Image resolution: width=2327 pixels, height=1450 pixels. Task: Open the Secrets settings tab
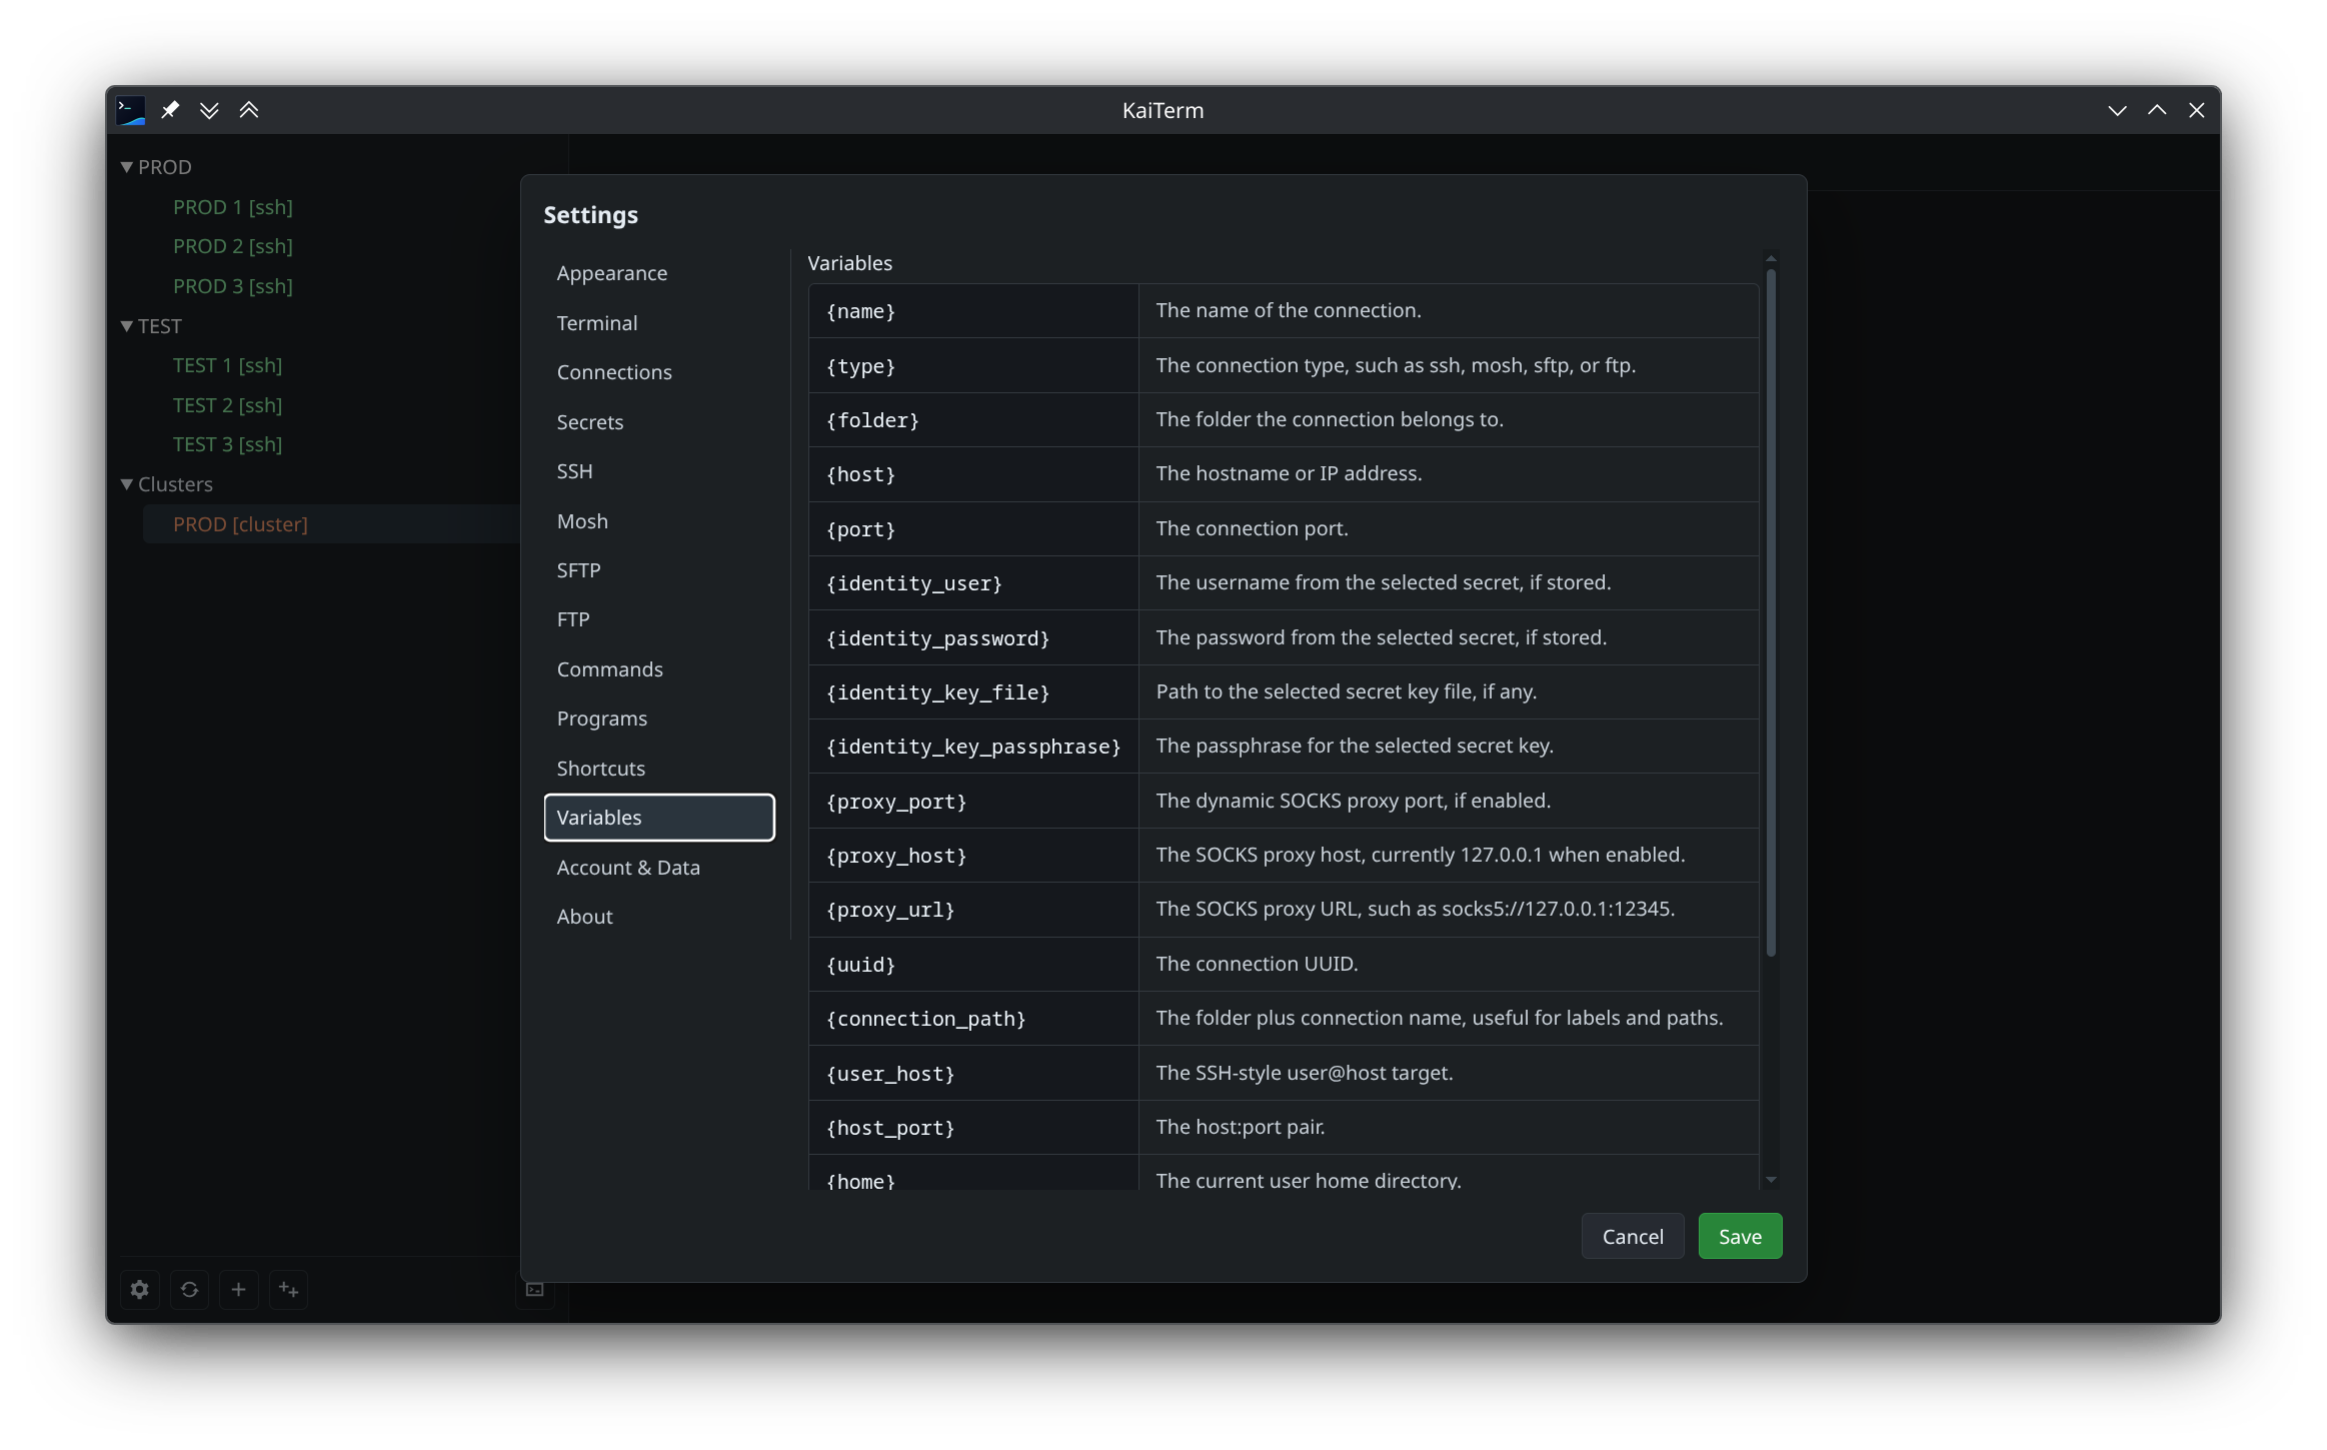(659, 422)
